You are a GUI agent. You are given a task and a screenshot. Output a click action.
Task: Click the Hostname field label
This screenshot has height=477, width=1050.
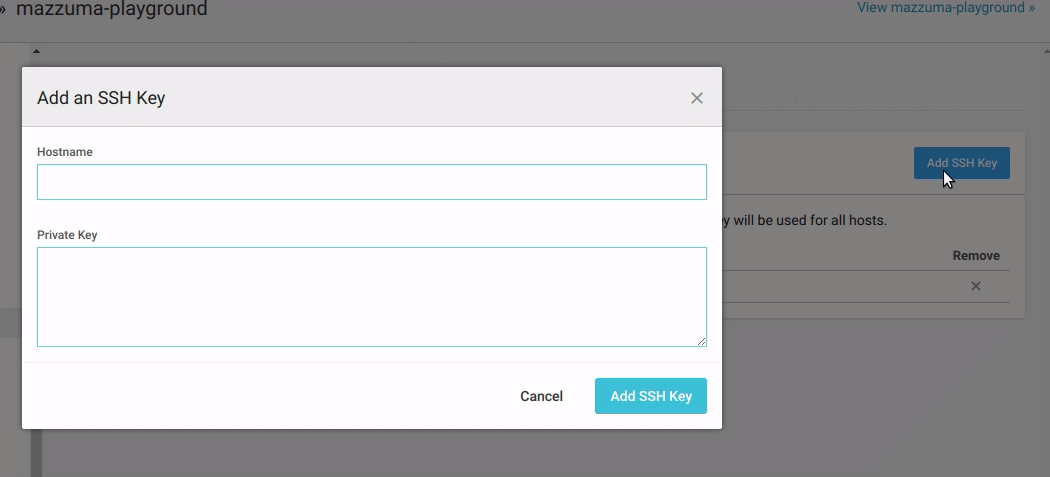coord(65,152)
